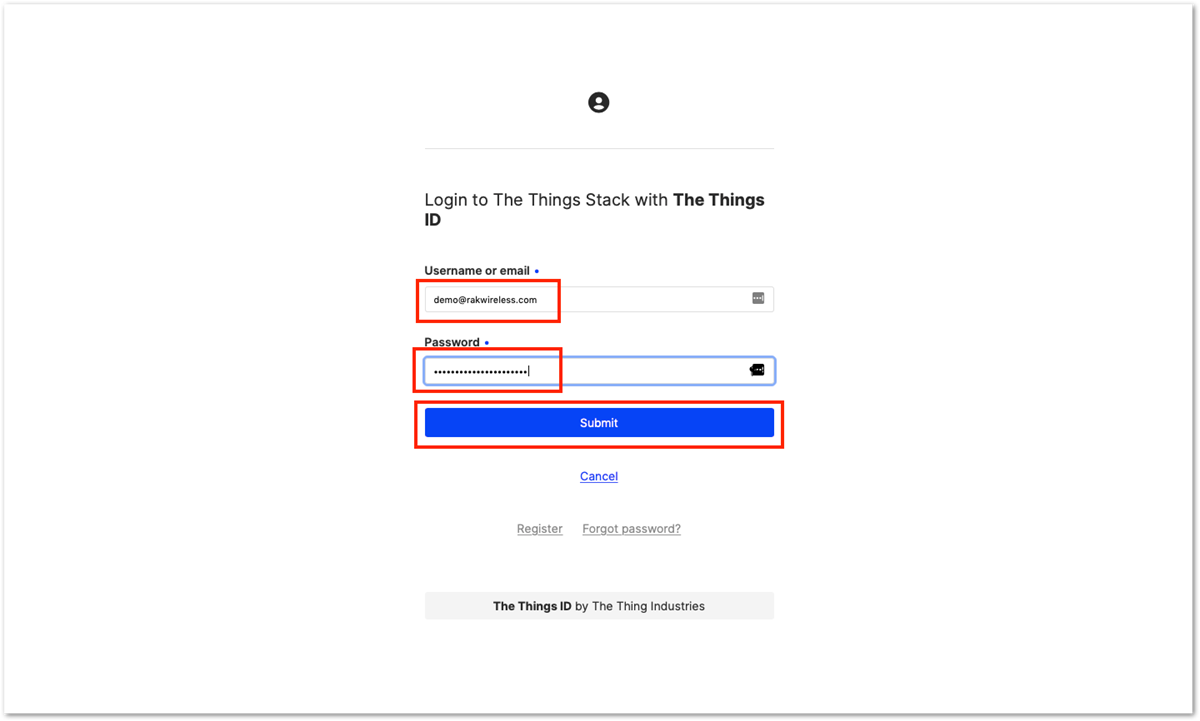The width and height of the screenshot is (1200, 721).
Task: Open password manager icon in password field
Action: coord(757,370)
